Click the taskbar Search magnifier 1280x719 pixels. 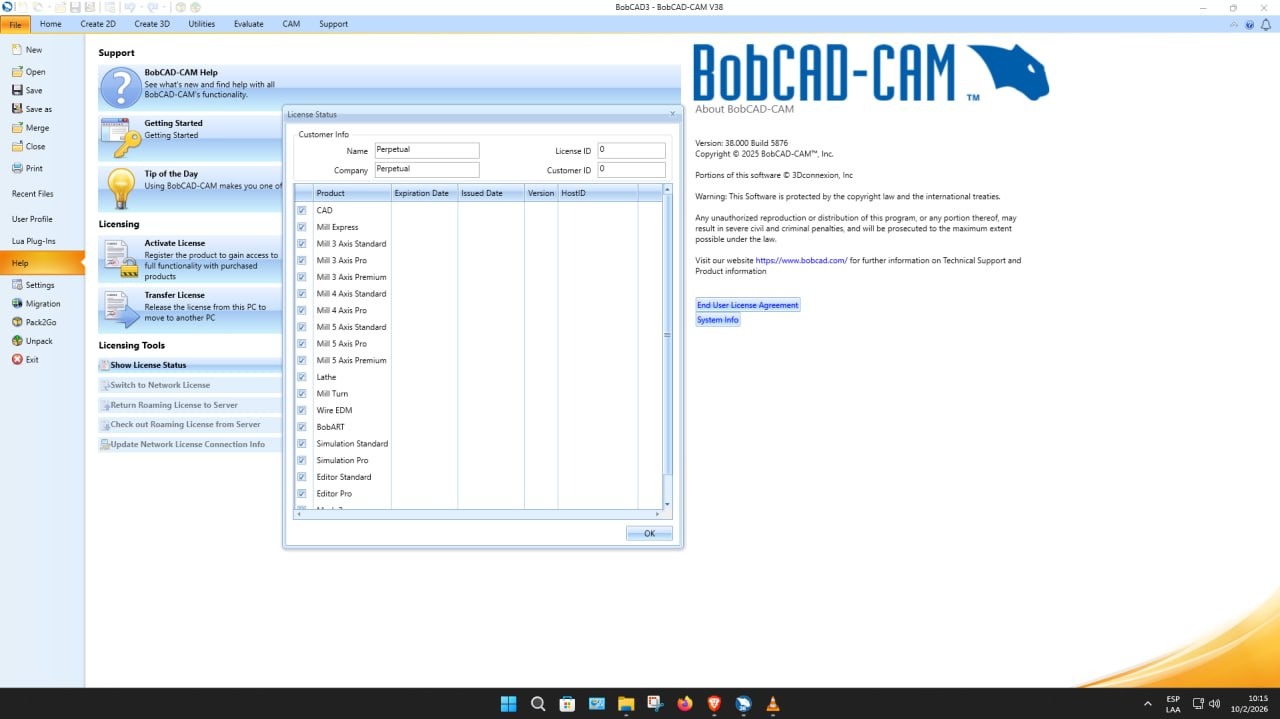[x=538, y=704]
